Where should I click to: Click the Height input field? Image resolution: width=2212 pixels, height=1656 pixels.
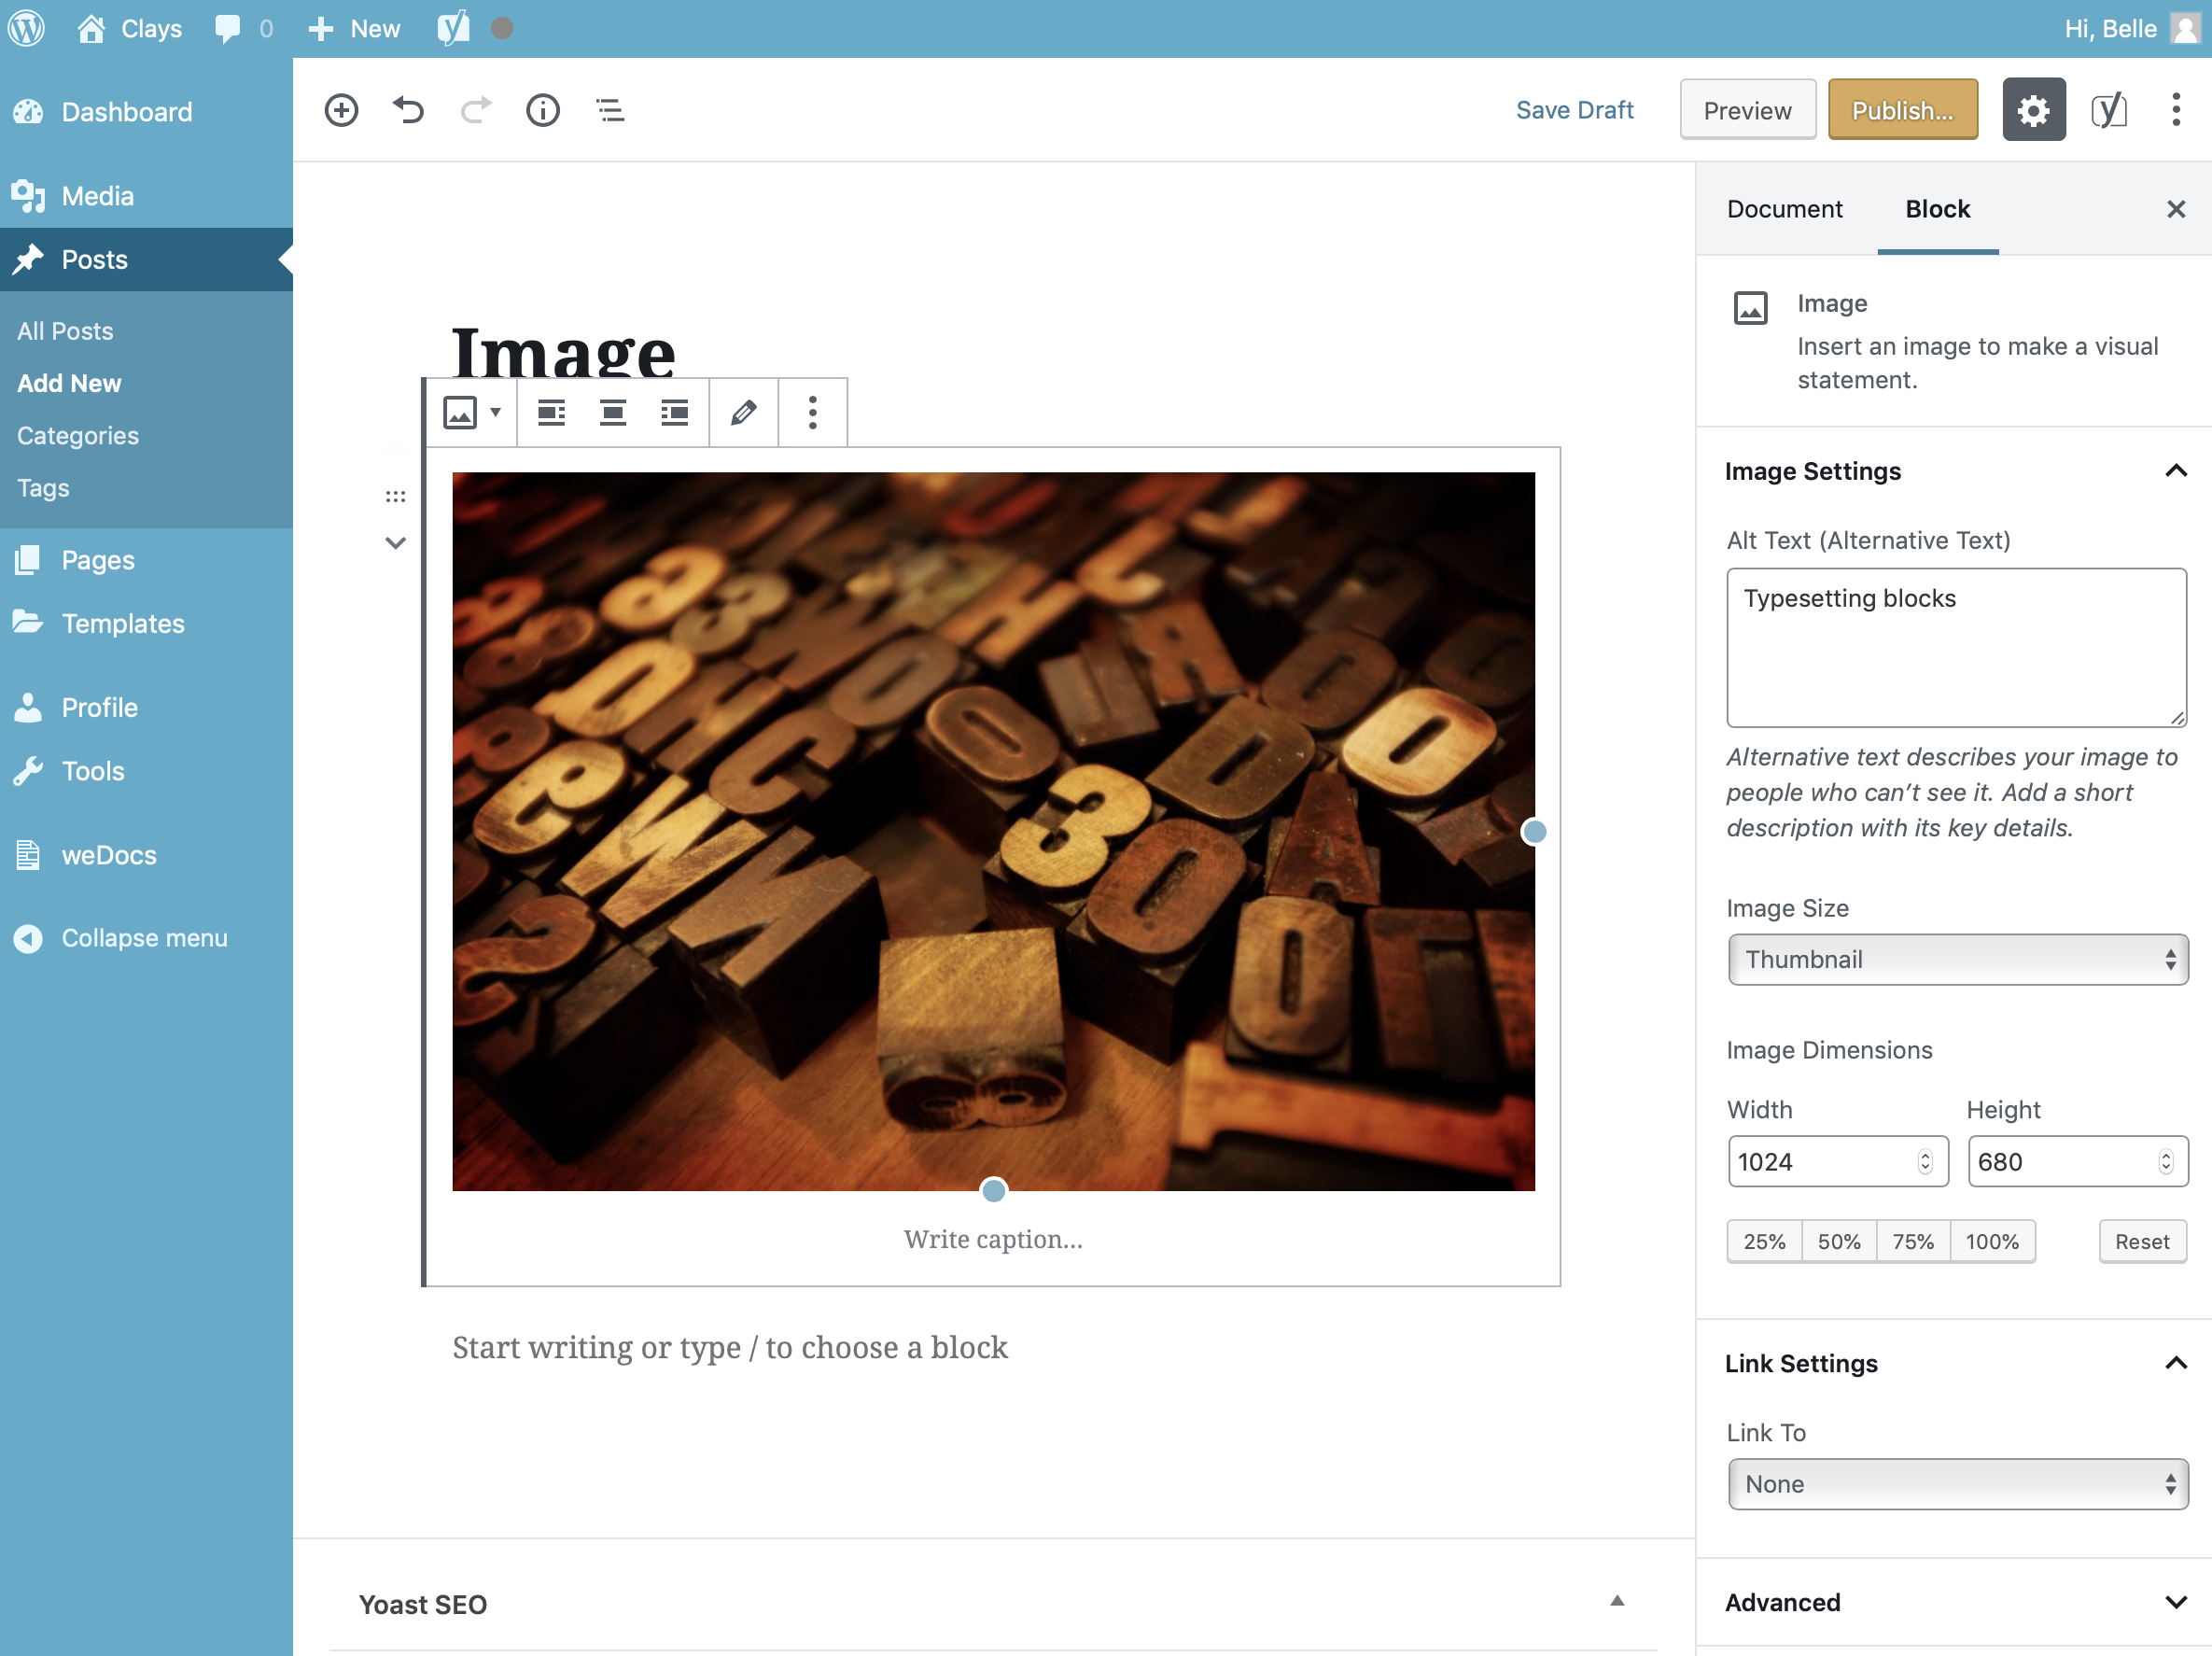pos(2077,1161)
